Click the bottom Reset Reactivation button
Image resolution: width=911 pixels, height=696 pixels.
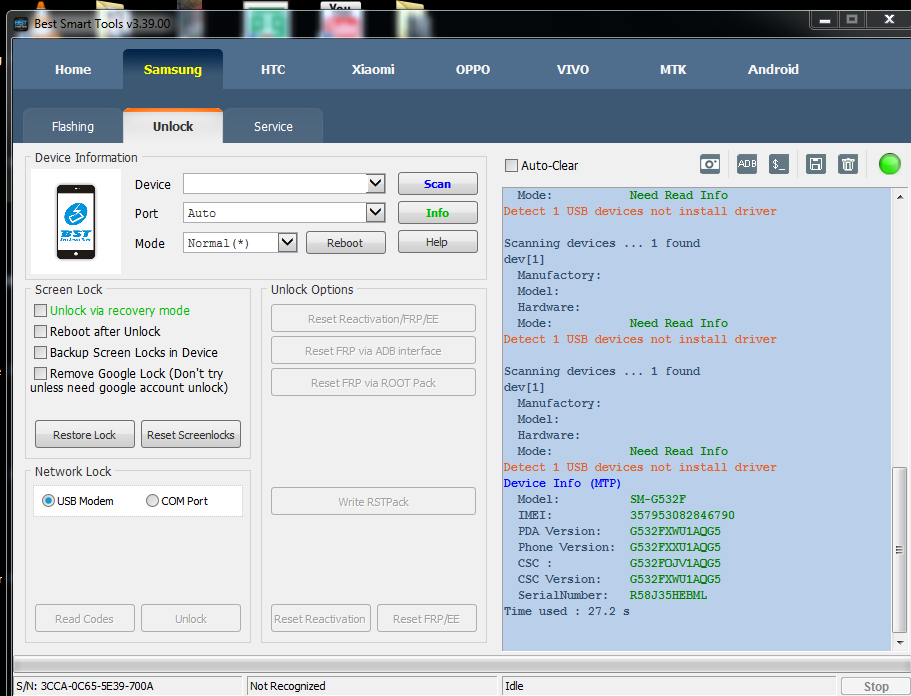click(x=320, y=618)
